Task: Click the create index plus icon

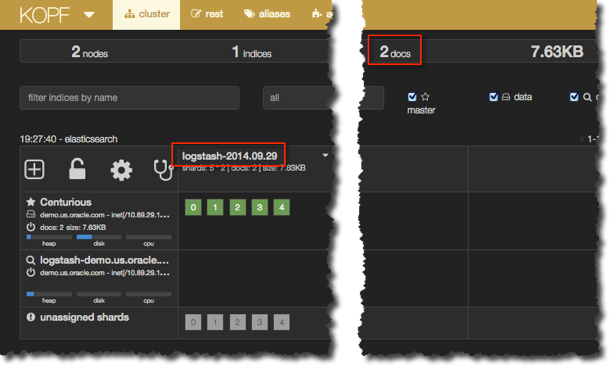Action: (x=34, y=170)
